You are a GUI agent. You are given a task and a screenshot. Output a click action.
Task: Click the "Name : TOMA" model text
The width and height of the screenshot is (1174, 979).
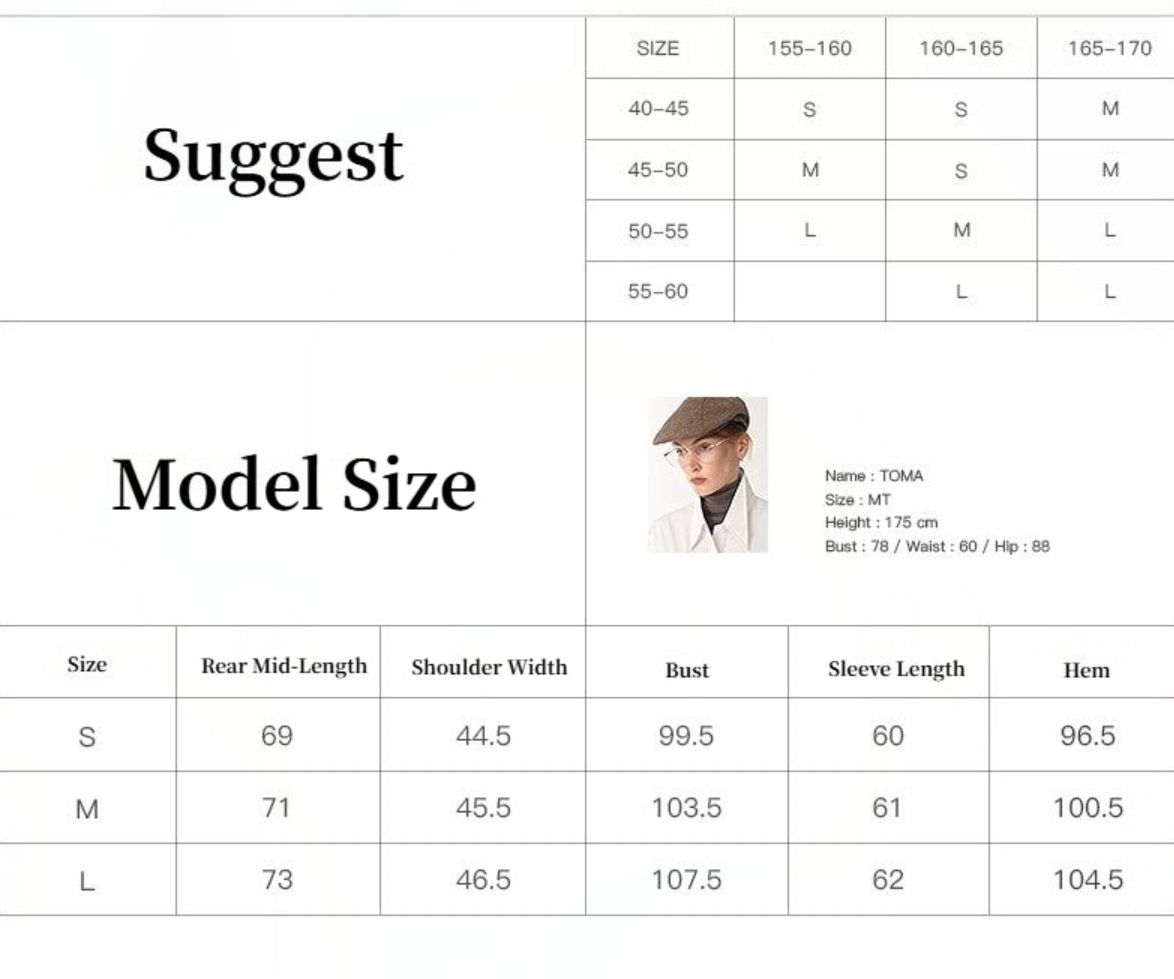874,476
